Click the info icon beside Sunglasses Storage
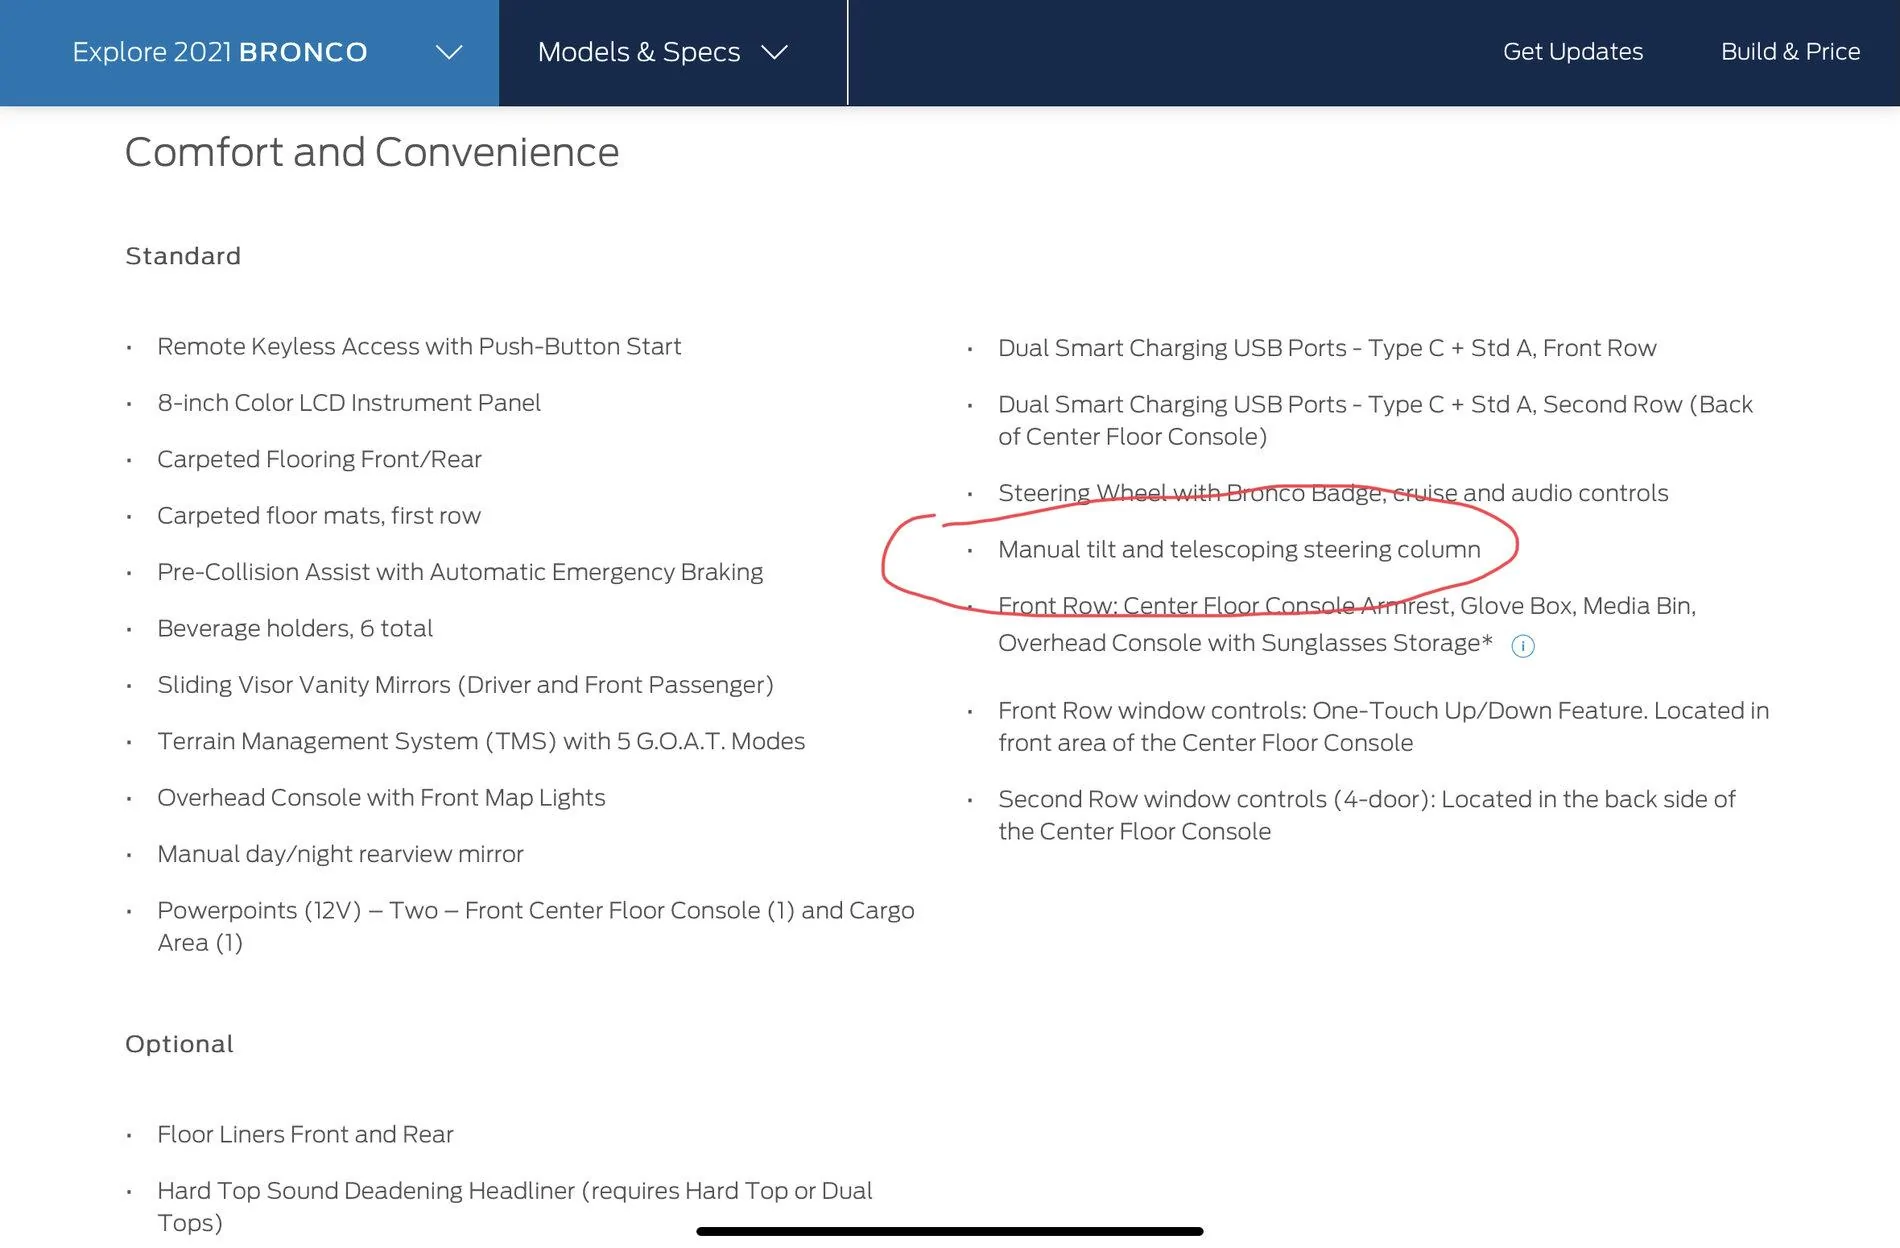The height and width of the screenshot is (1248, 1900). [1522, 646]
